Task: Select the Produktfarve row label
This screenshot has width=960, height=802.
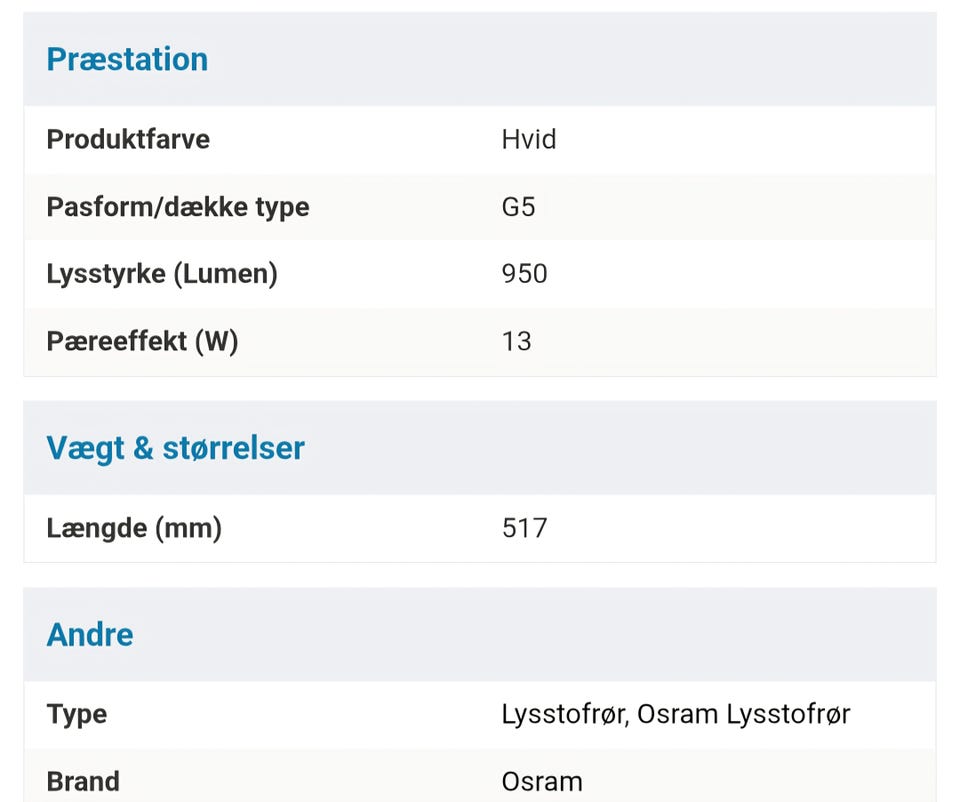Action: click(x=128, y=139)
